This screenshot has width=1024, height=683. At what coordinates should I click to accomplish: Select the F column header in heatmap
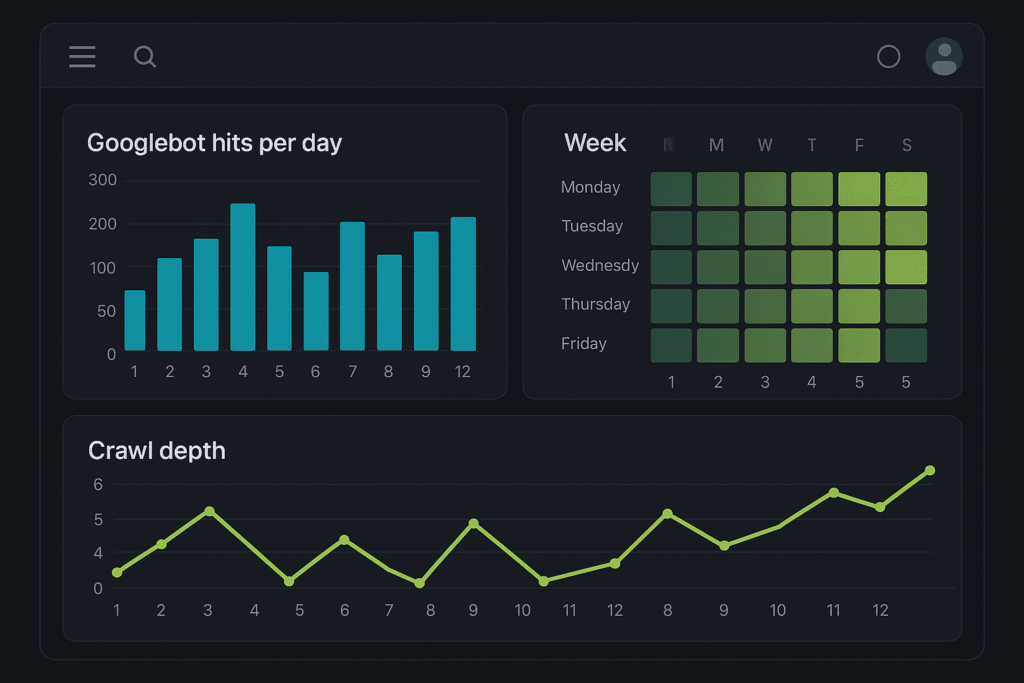(859, 145)
